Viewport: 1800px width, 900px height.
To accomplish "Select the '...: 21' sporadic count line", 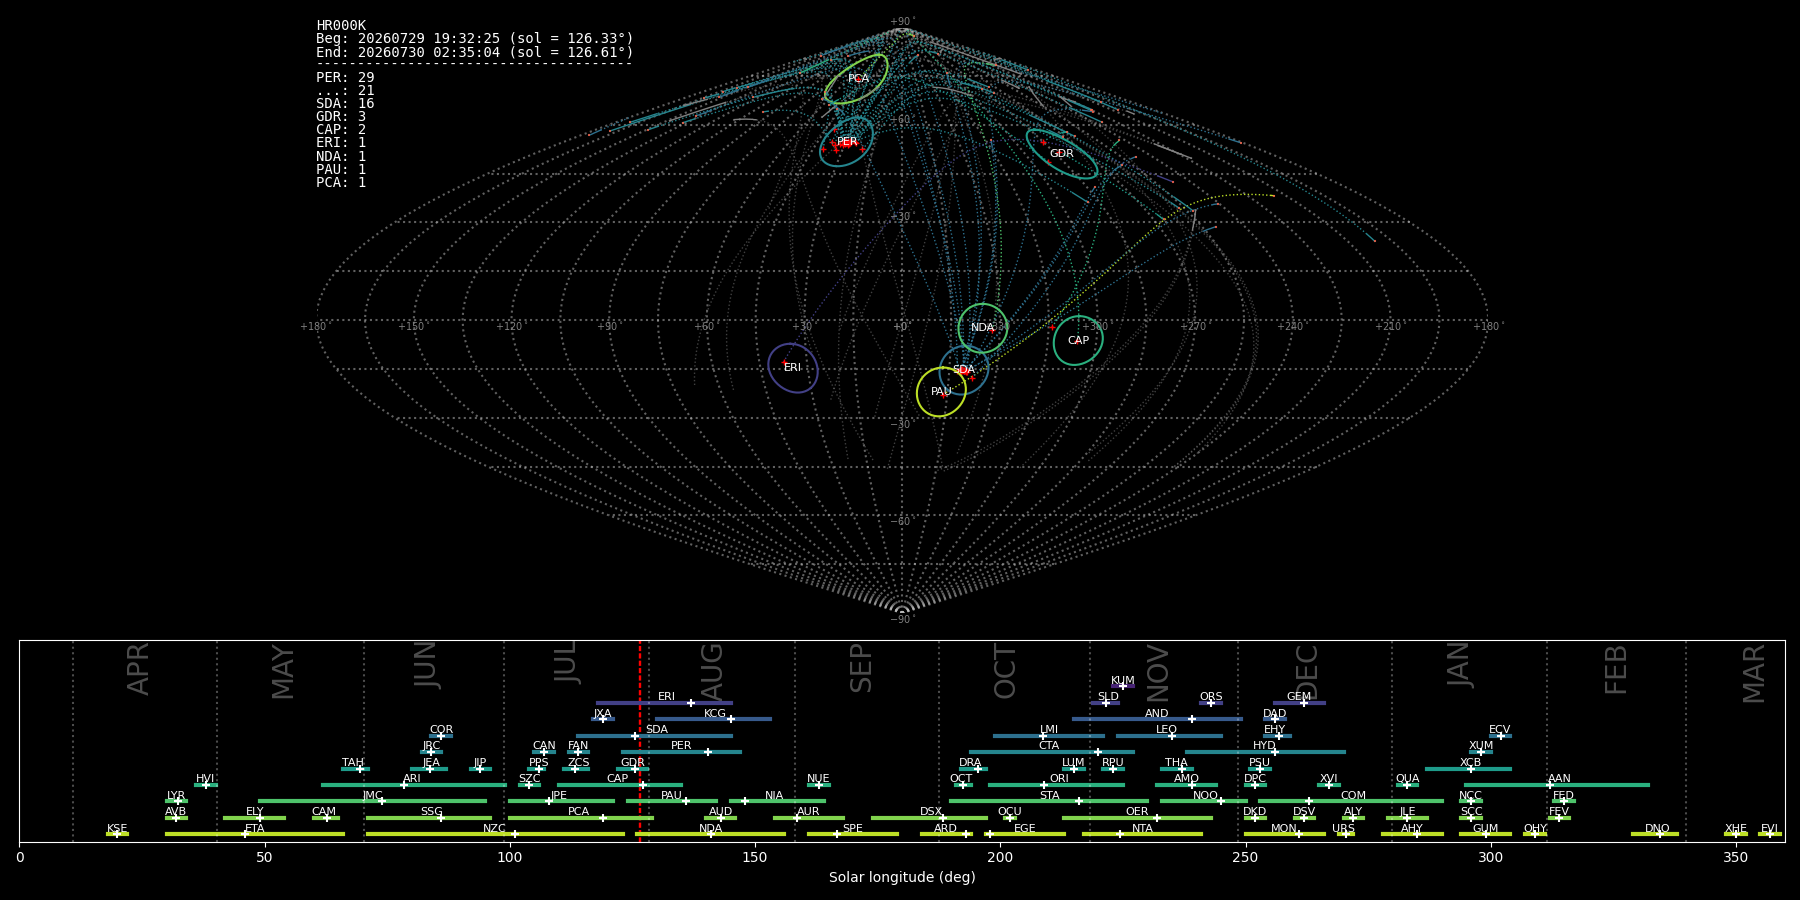I will click(345, 91).
